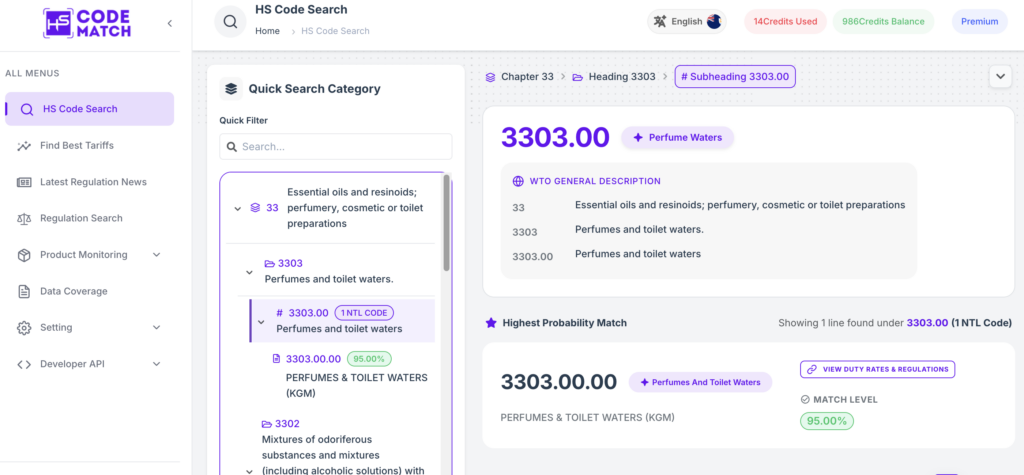Click the round search icon in header
The height and width of the screenshot is (475, 1024).
[230, 22]
